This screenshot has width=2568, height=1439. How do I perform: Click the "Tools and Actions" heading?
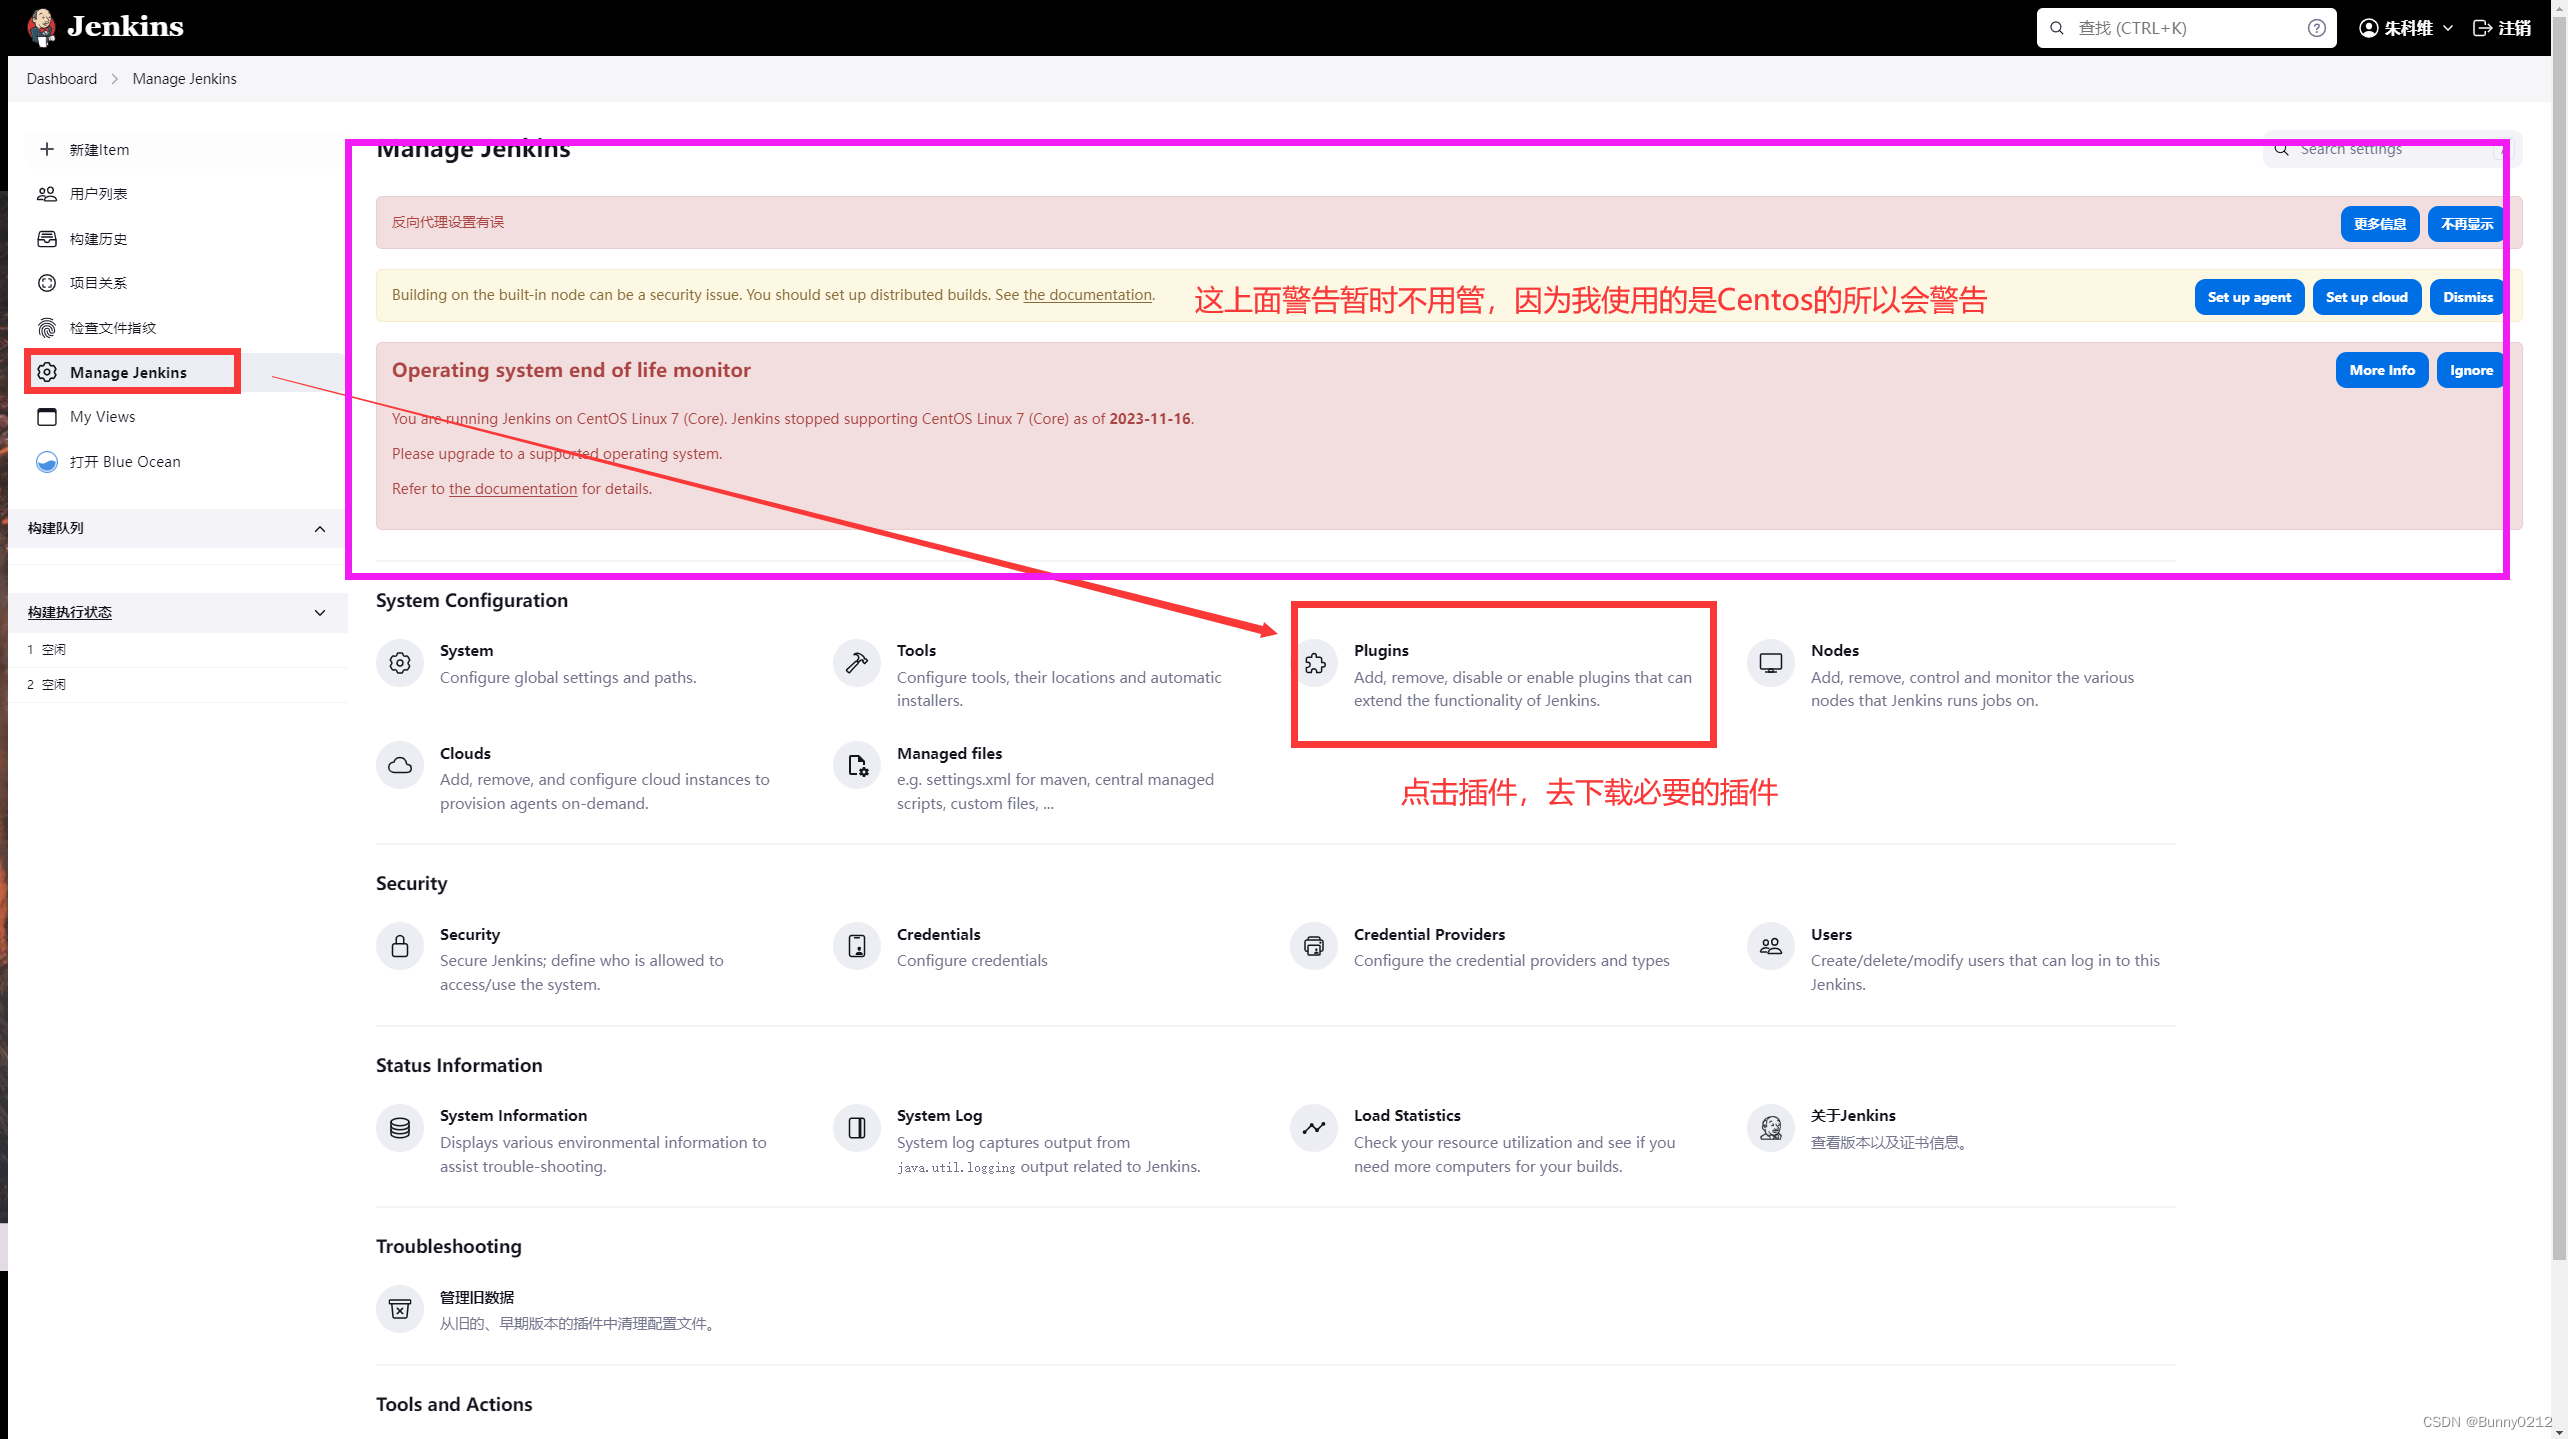coord(454,1404)
